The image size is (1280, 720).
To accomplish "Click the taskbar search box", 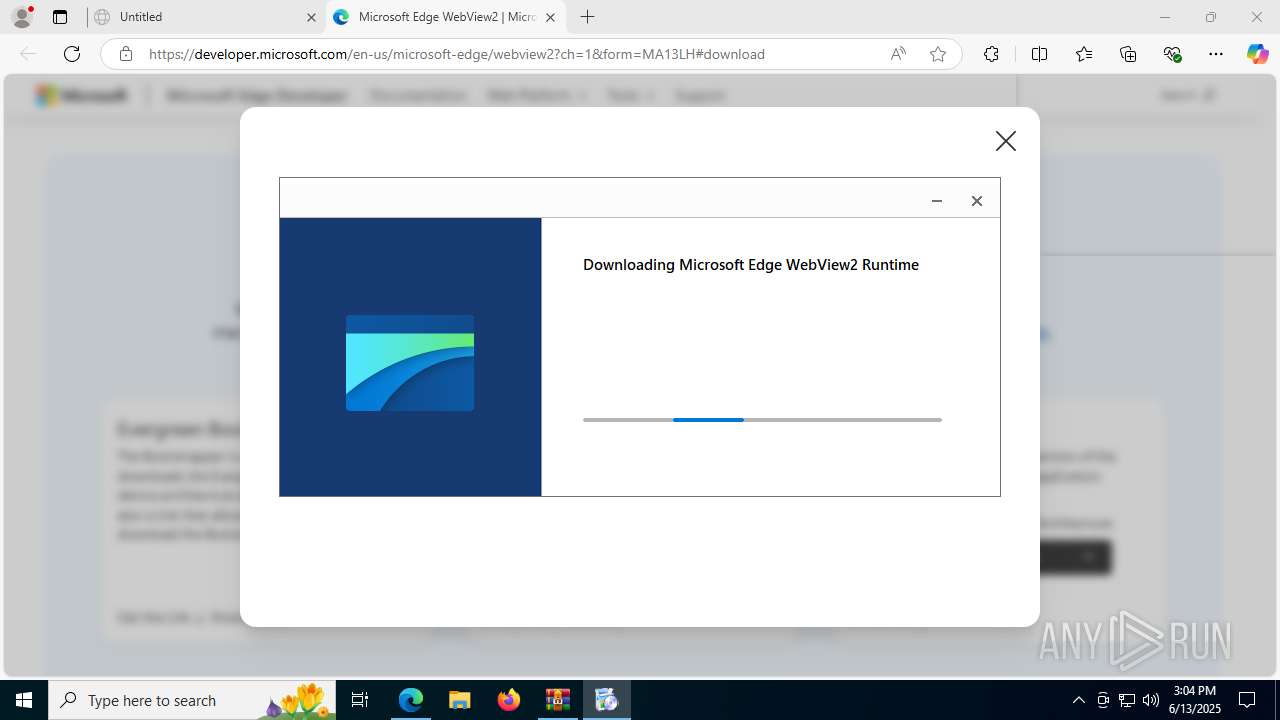I will click(x=193, y=700).
